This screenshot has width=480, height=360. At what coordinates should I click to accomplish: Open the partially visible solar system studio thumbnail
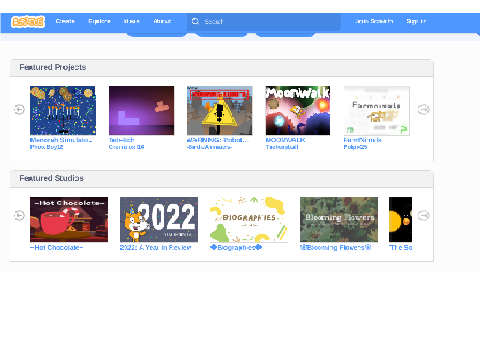pyautogui.click(x=400, y=219)
